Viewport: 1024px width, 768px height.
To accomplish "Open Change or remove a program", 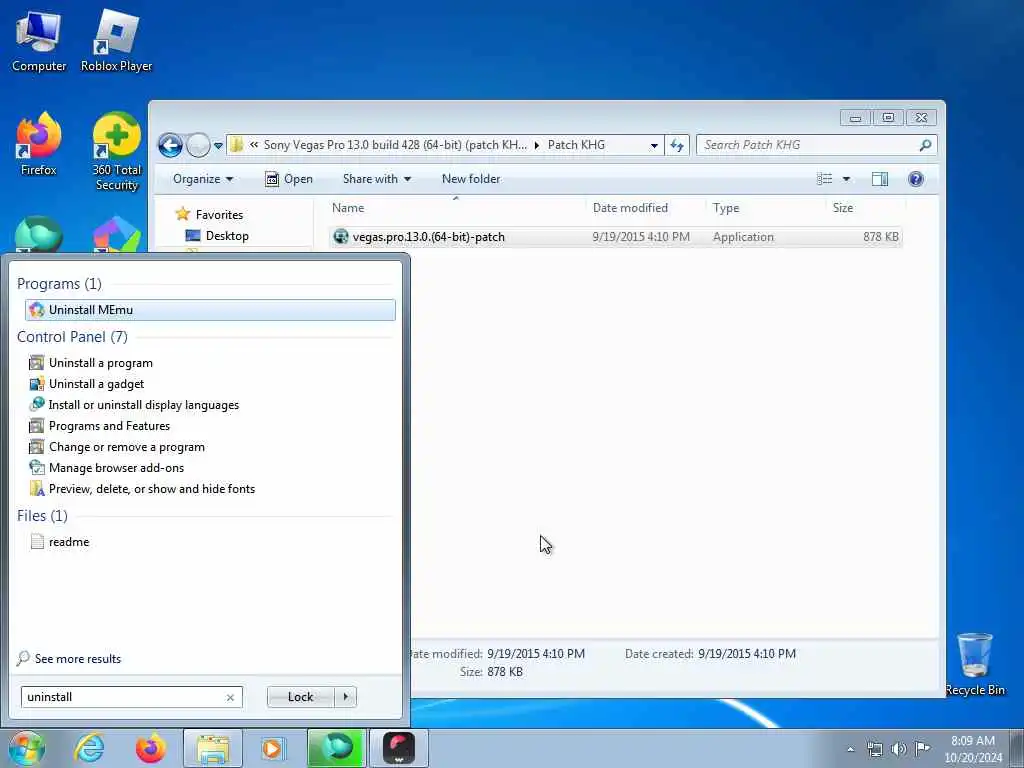I will 127,447.
